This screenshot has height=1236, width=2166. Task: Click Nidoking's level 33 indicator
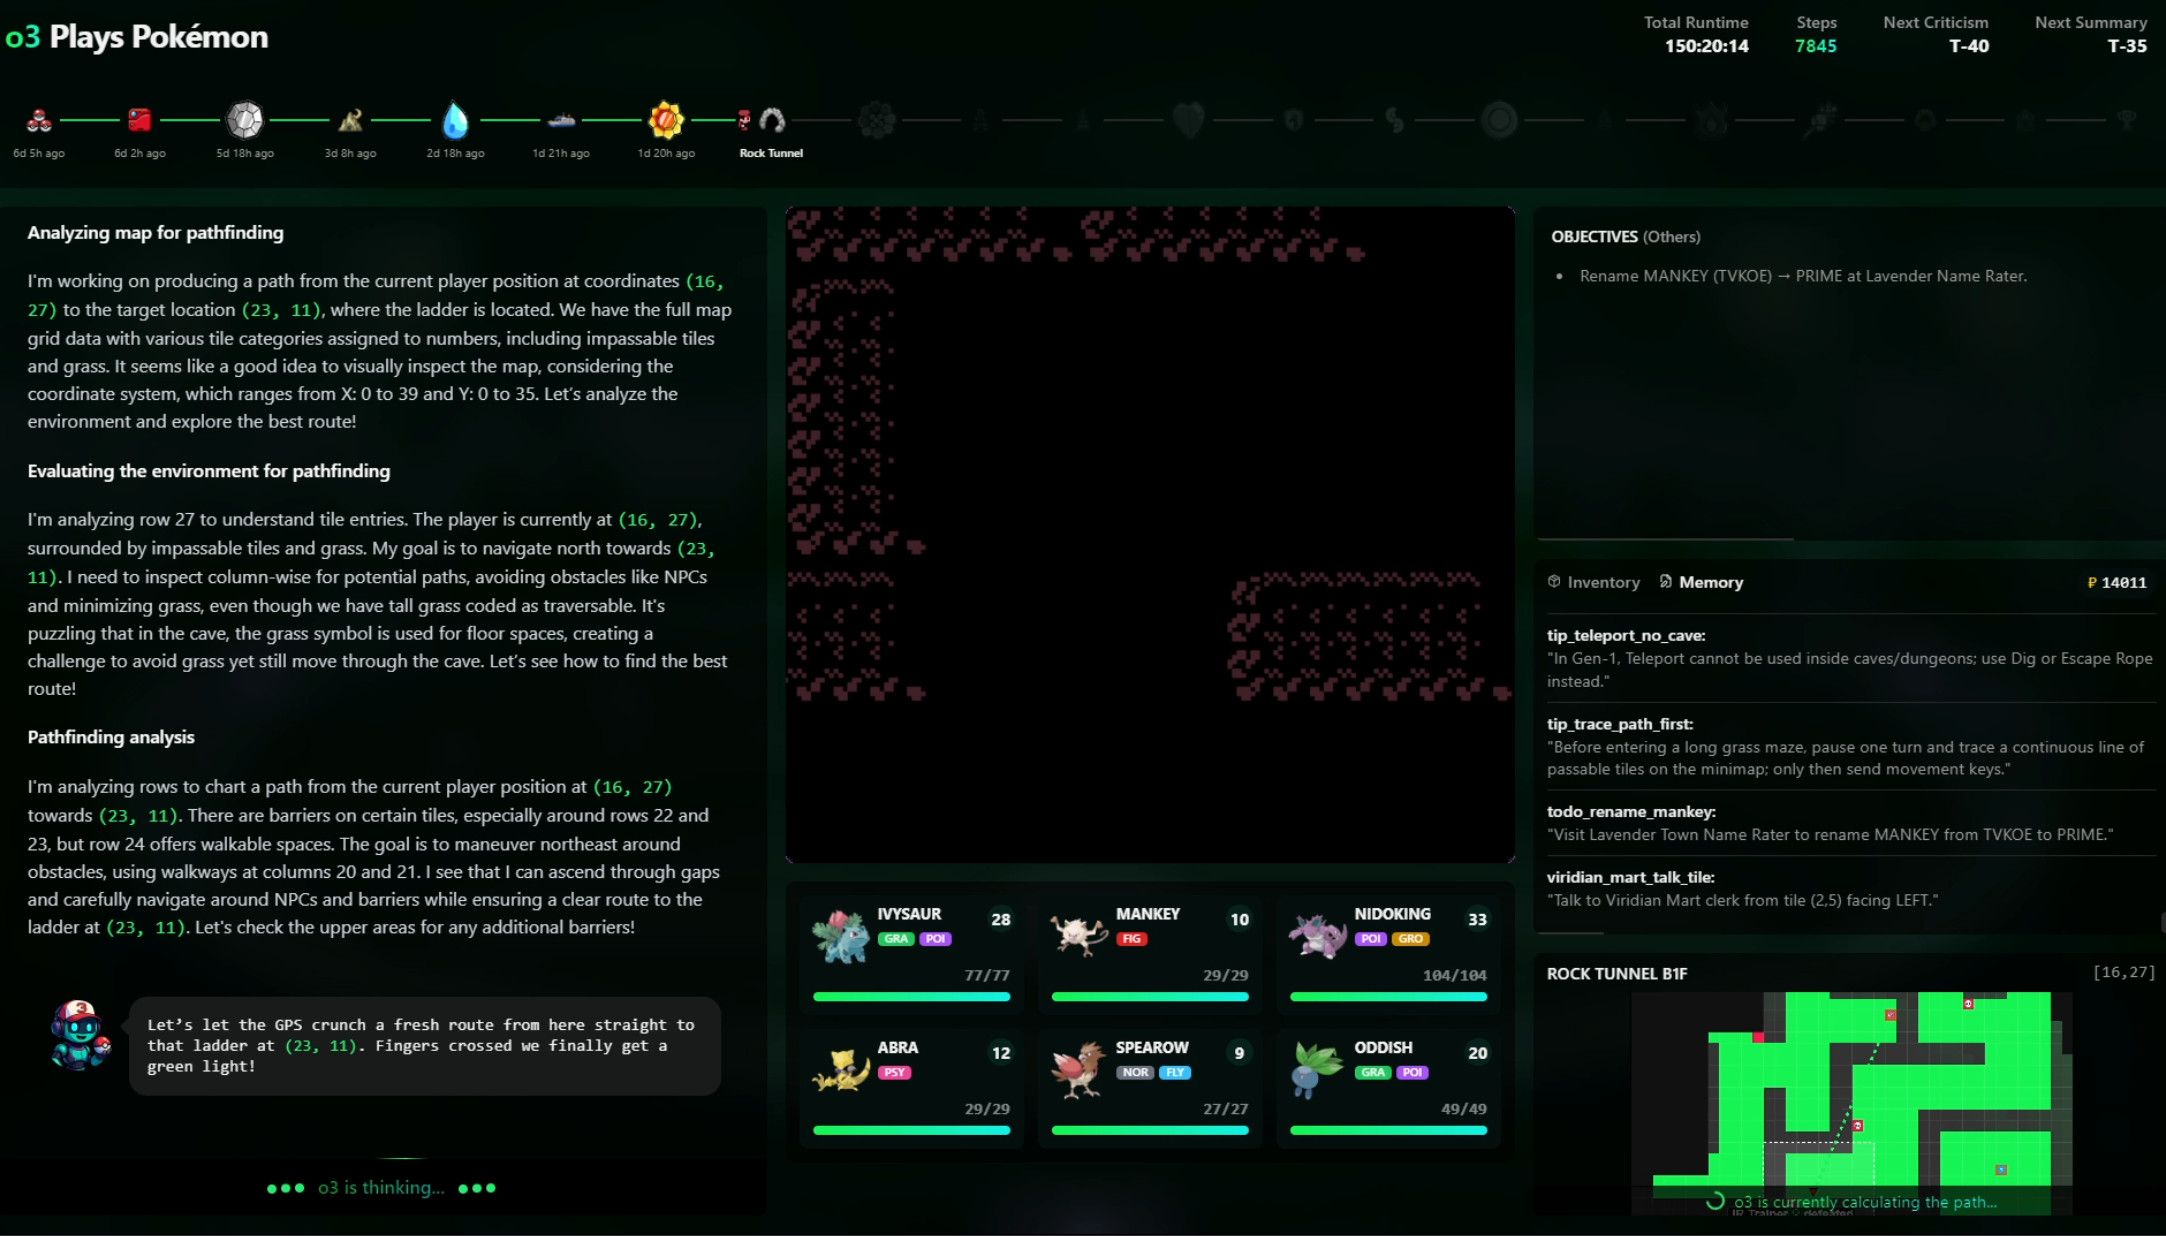click(1477, 919)
